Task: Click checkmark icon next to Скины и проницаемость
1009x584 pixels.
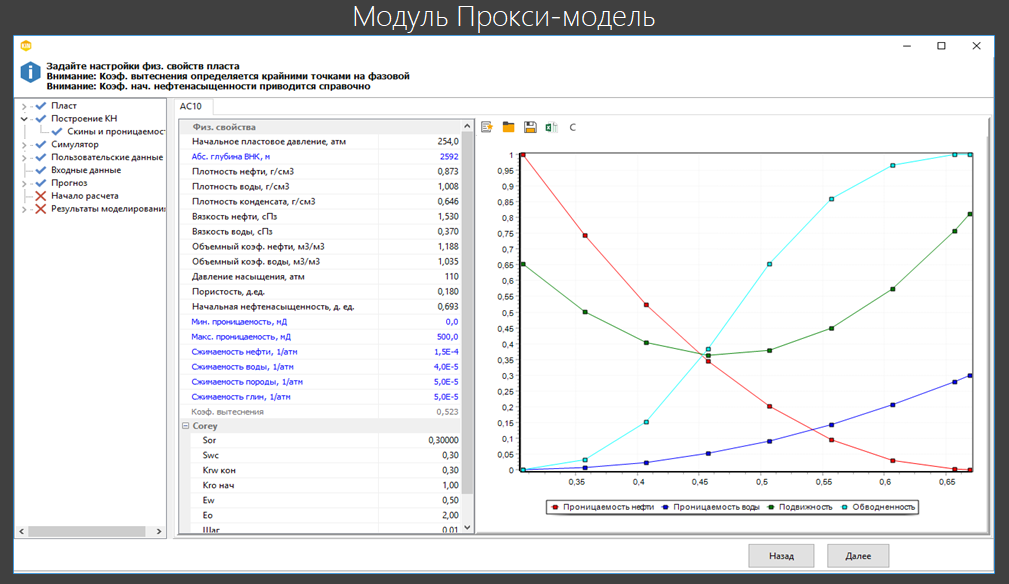Action: 57,131
